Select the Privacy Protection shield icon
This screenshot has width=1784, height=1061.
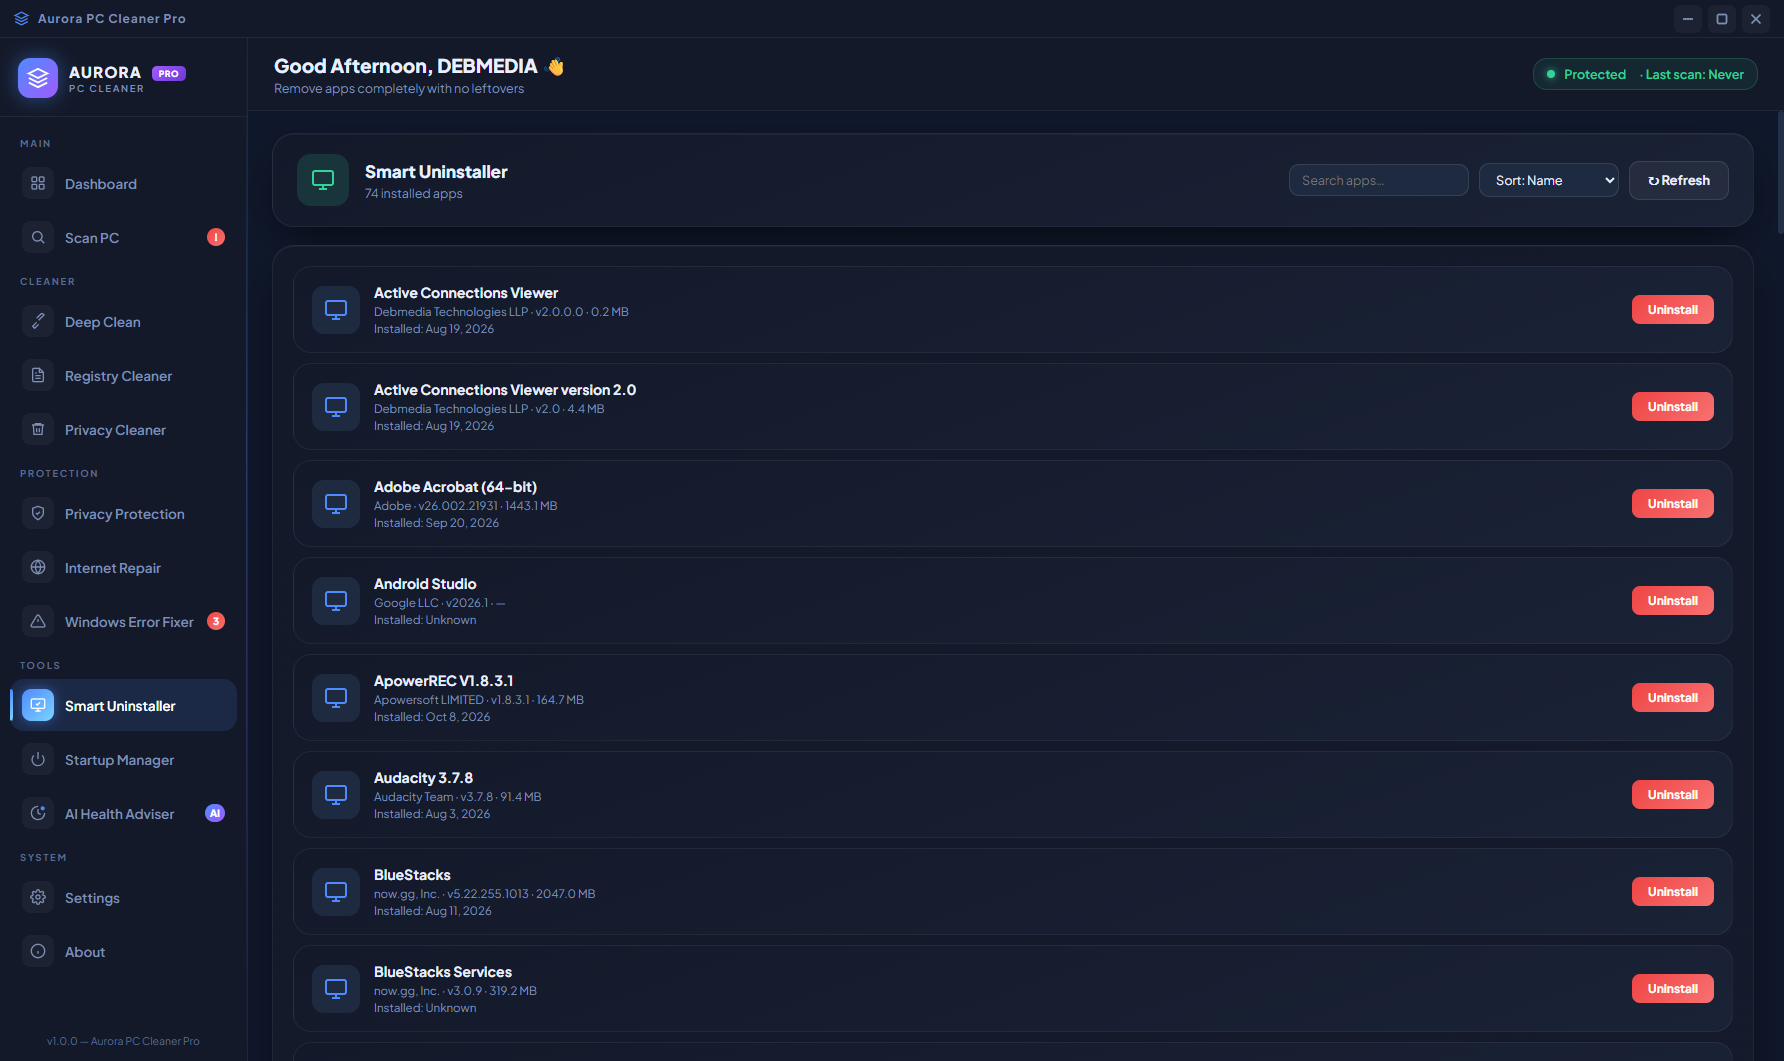tap(38, 514)
